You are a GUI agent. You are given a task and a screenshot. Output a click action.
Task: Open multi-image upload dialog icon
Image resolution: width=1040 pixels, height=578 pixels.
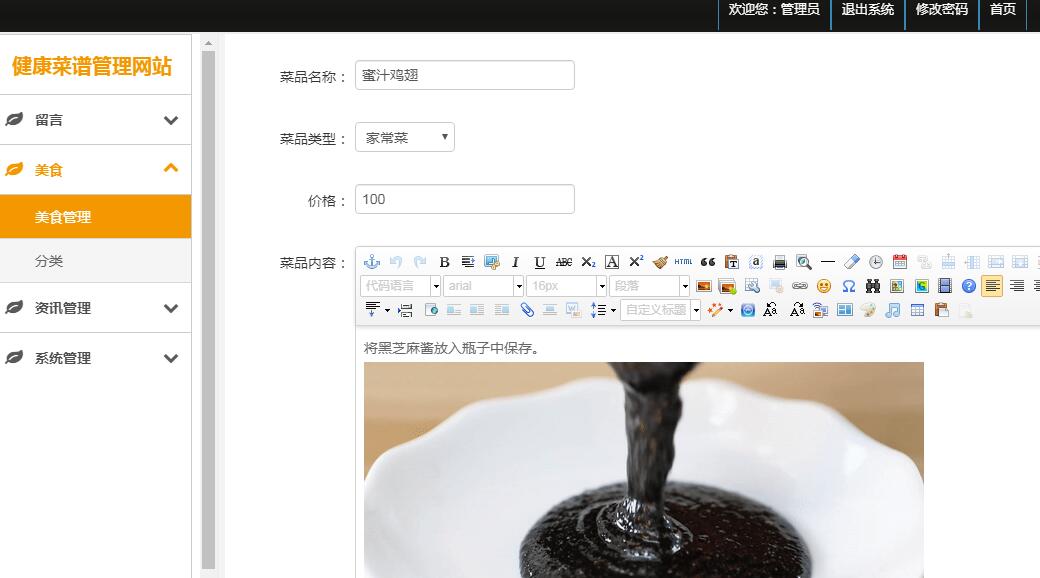click(728, 286)
